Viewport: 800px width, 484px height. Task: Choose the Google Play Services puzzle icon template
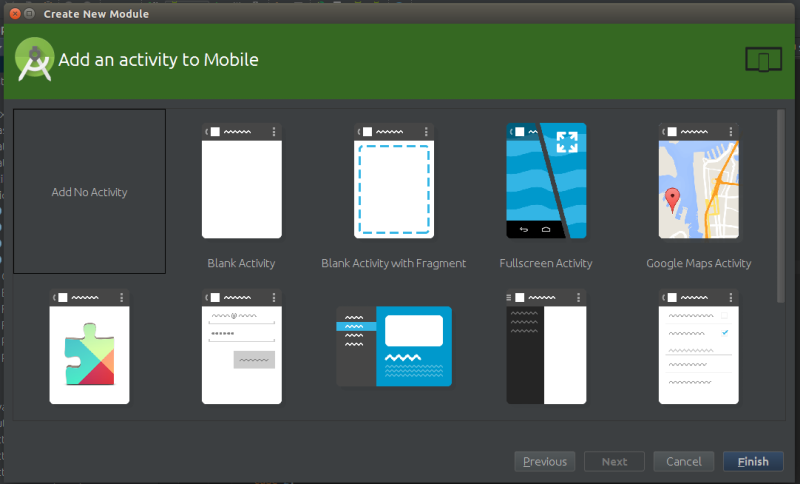point(89,347)
